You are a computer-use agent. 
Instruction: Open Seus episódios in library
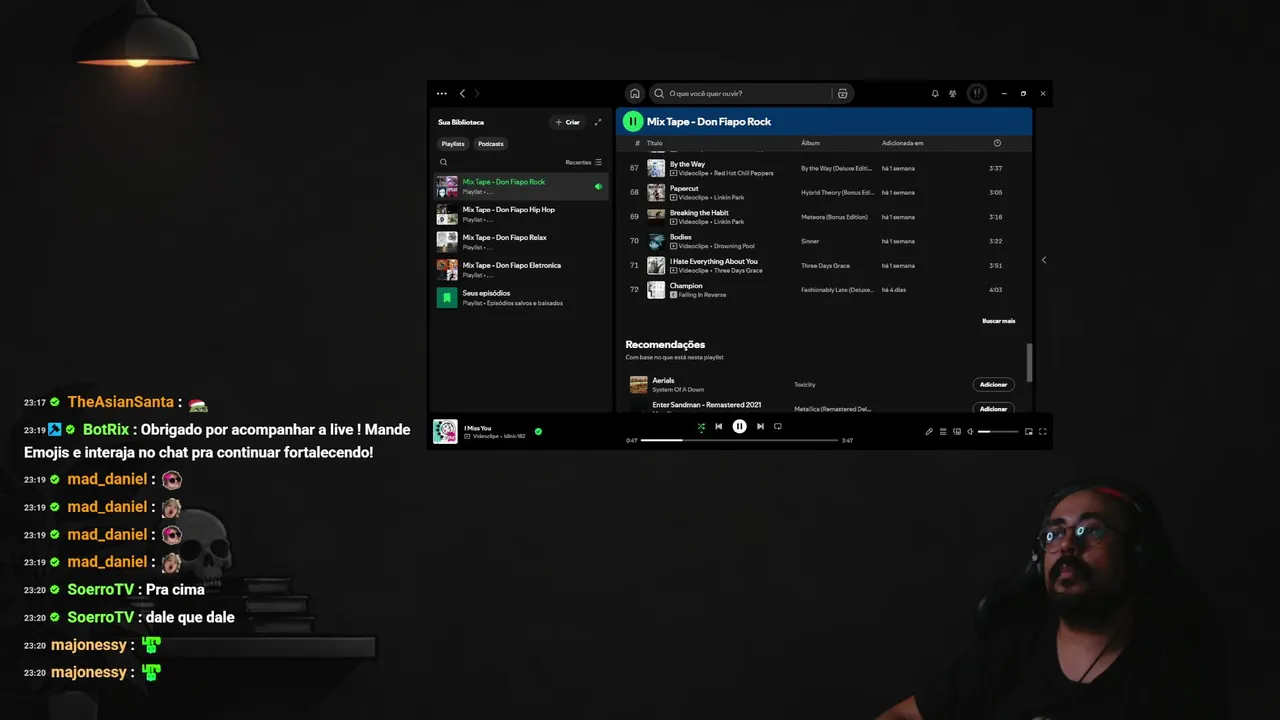click(520, 298)
